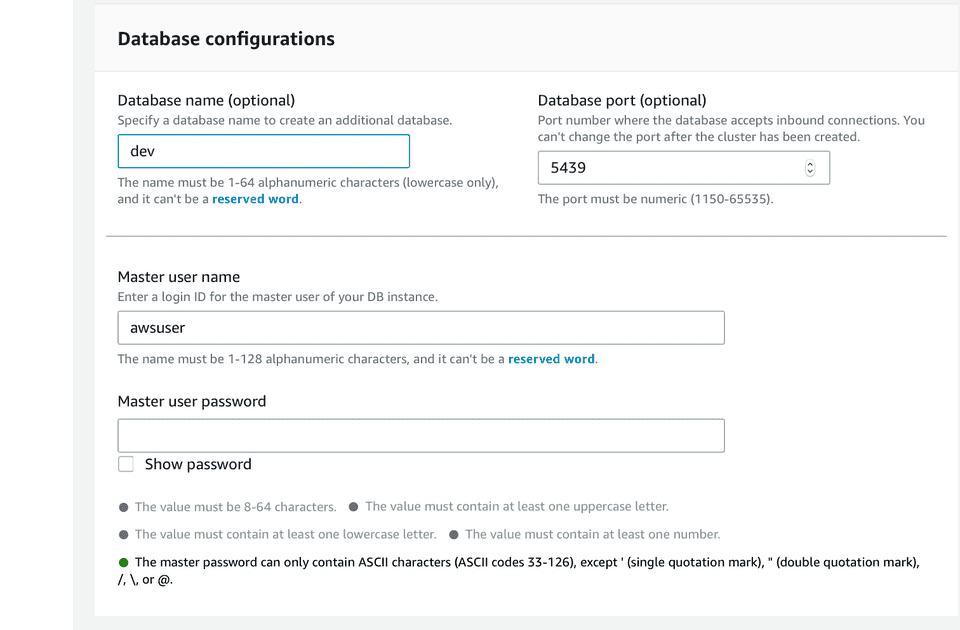Click the Master user name field with awsuser
The image size is (960, 630).
pos(420,328)
